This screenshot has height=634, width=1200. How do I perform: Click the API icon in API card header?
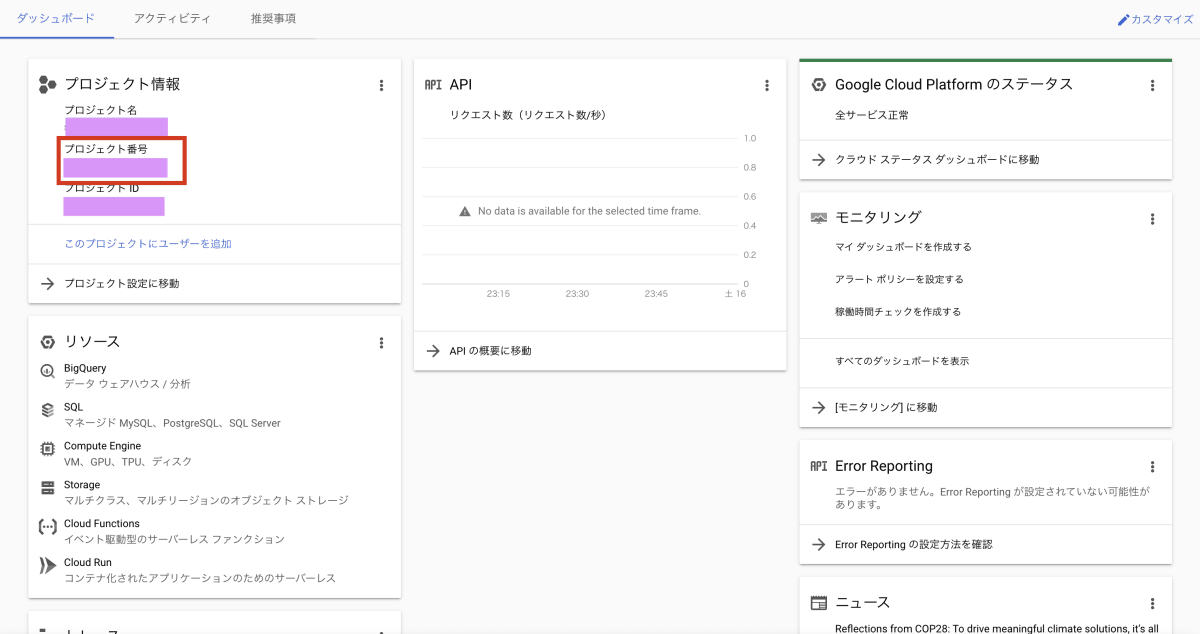pyautogui.click(x=433, y=85)
